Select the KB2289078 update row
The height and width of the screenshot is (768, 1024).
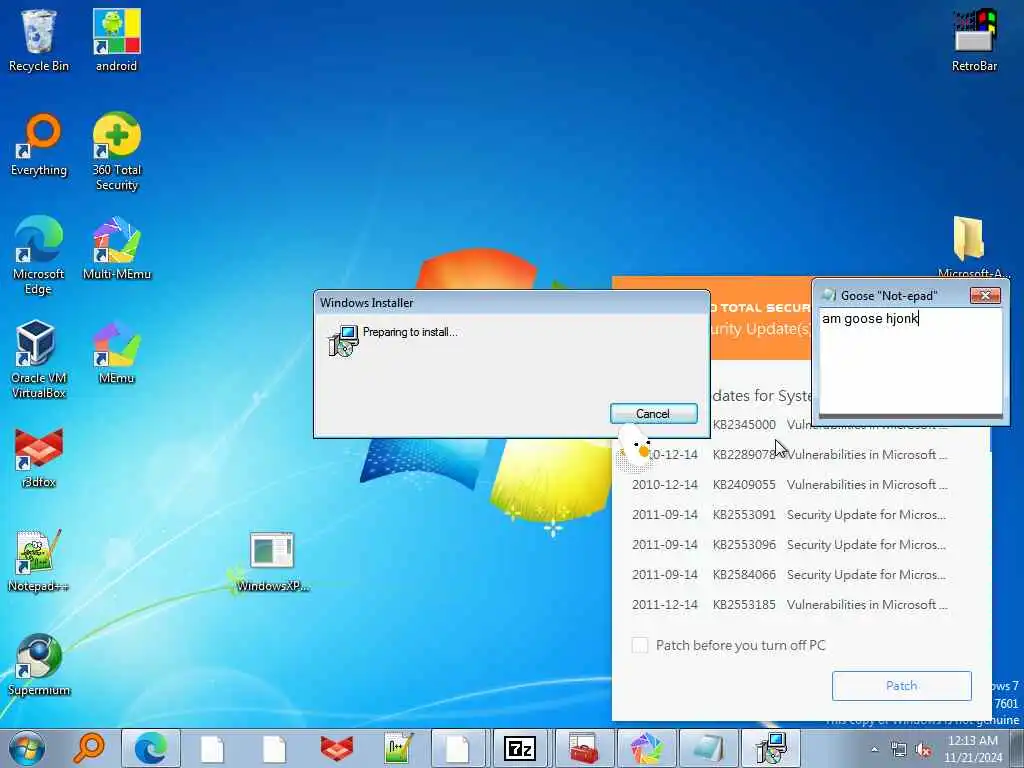pyautogui.click(x=790, y=455)
